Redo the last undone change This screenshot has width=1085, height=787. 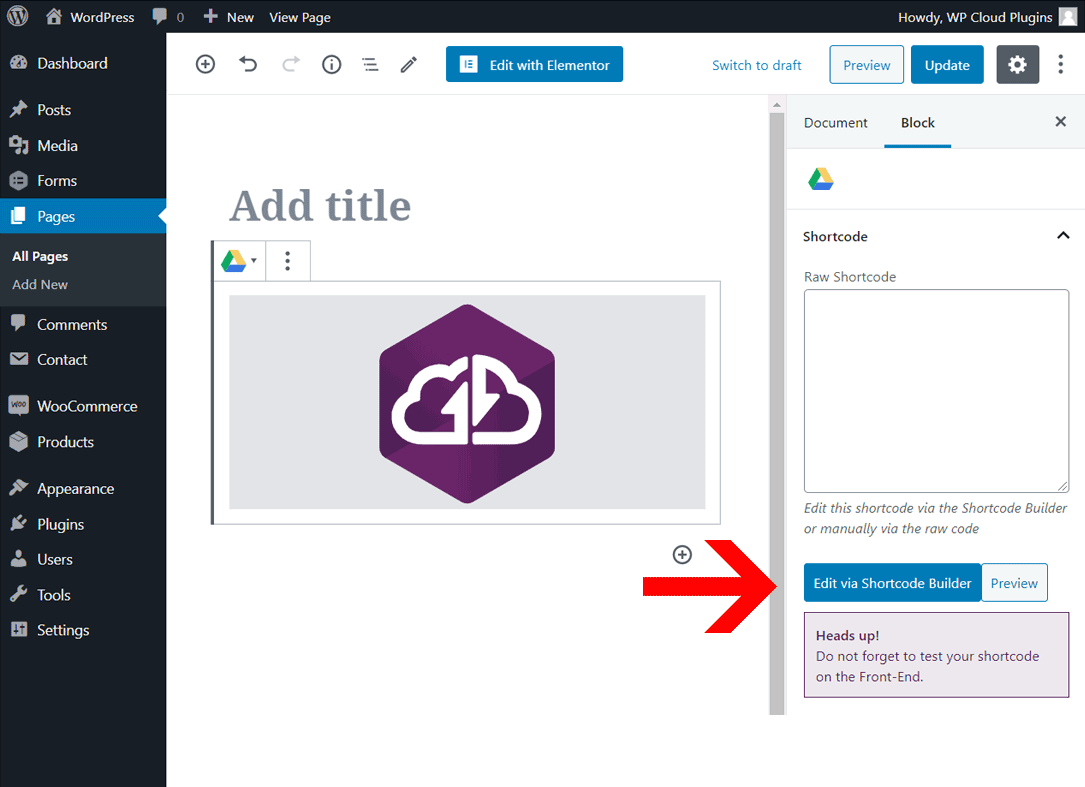[x=291, y=64]
